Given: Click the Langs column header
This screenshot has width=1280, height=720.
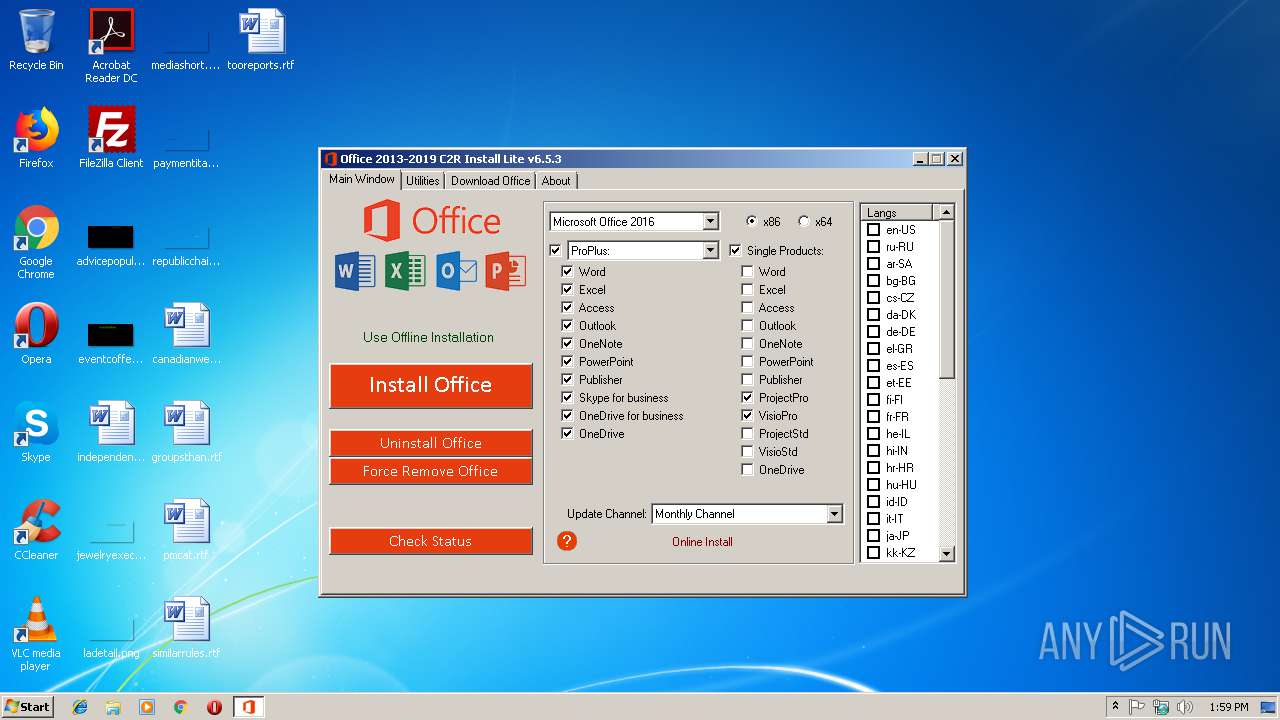Looking at the screenshot, I should pyautogui.click(x=897, y=212).
